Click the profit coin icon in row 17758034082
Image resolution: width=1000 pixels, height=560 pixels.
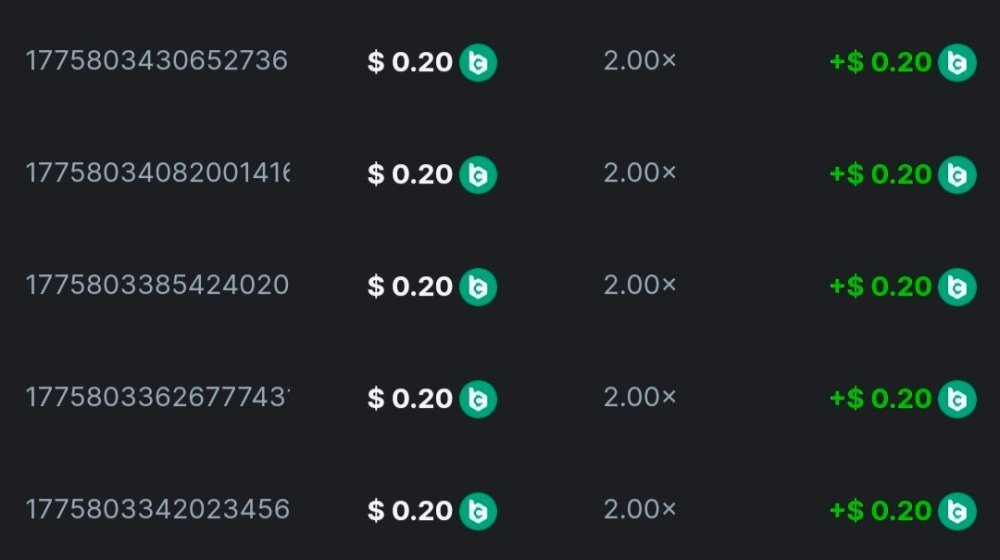[x=957, y=175]
